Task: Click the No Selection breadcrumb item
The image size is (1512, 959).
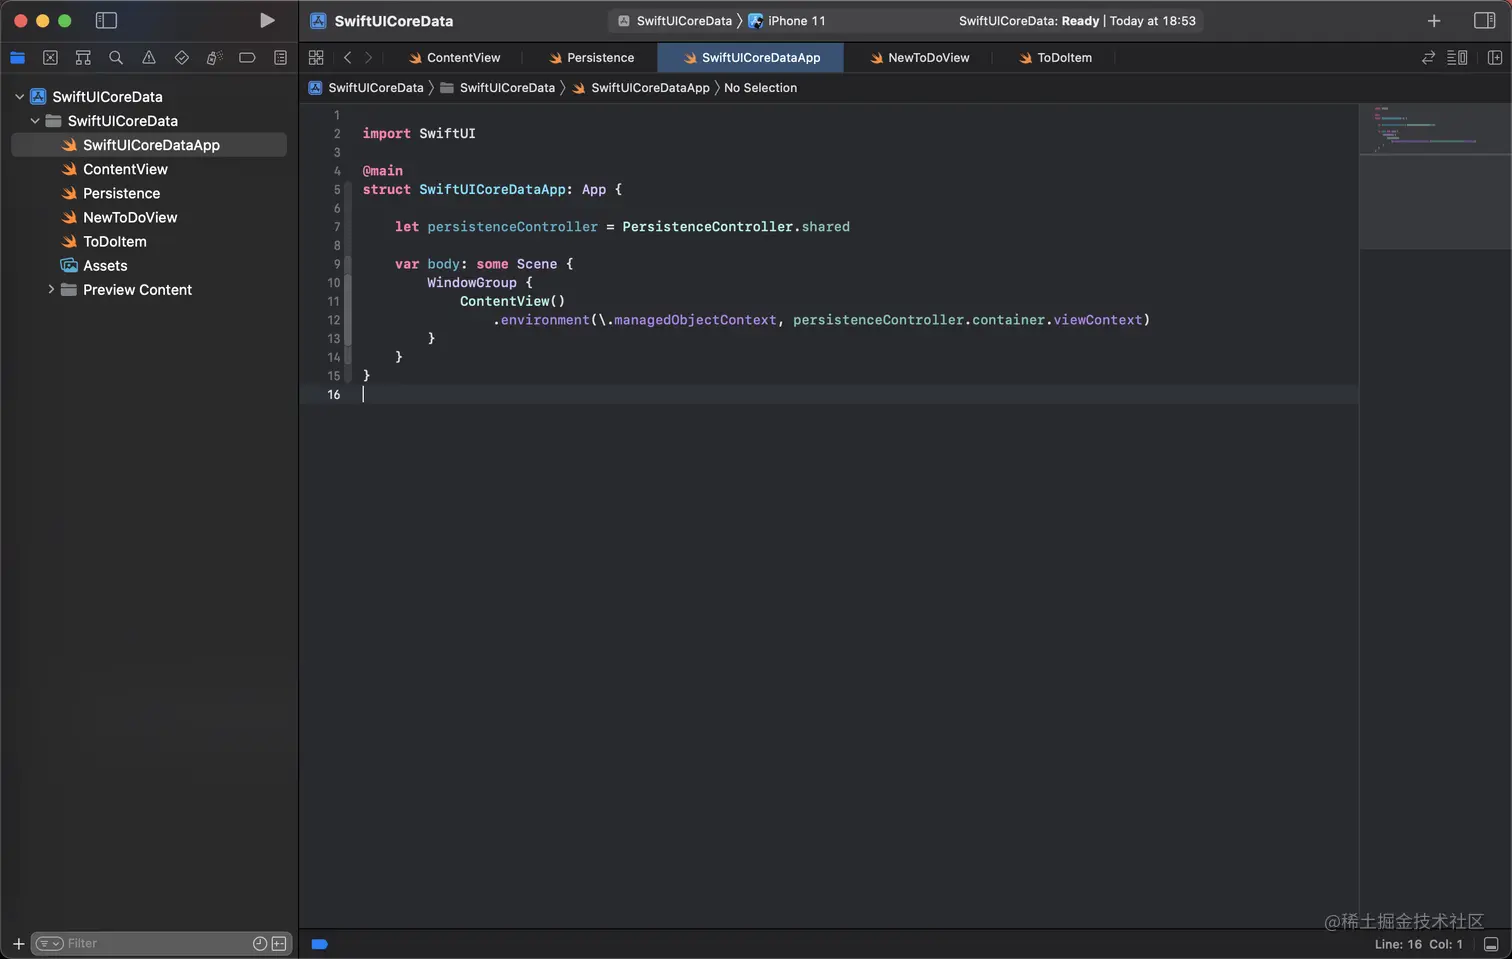Action: 760,88
